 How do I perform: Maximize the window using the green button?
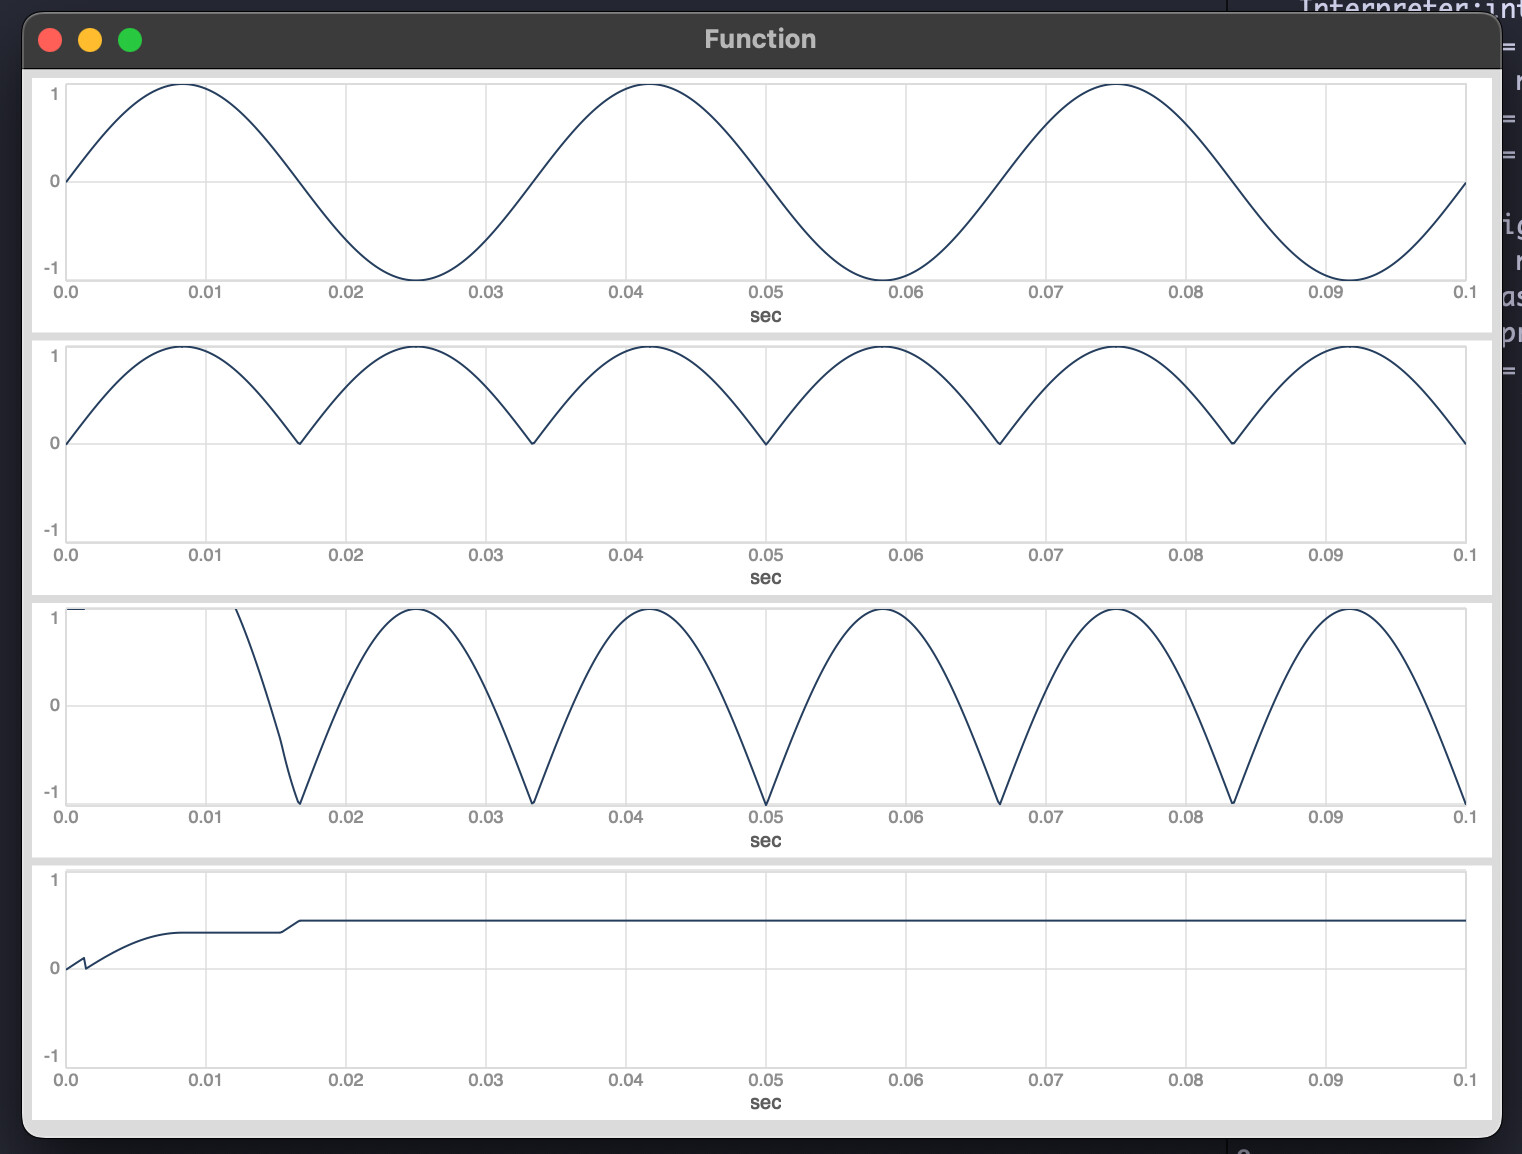tap(130, 40)
